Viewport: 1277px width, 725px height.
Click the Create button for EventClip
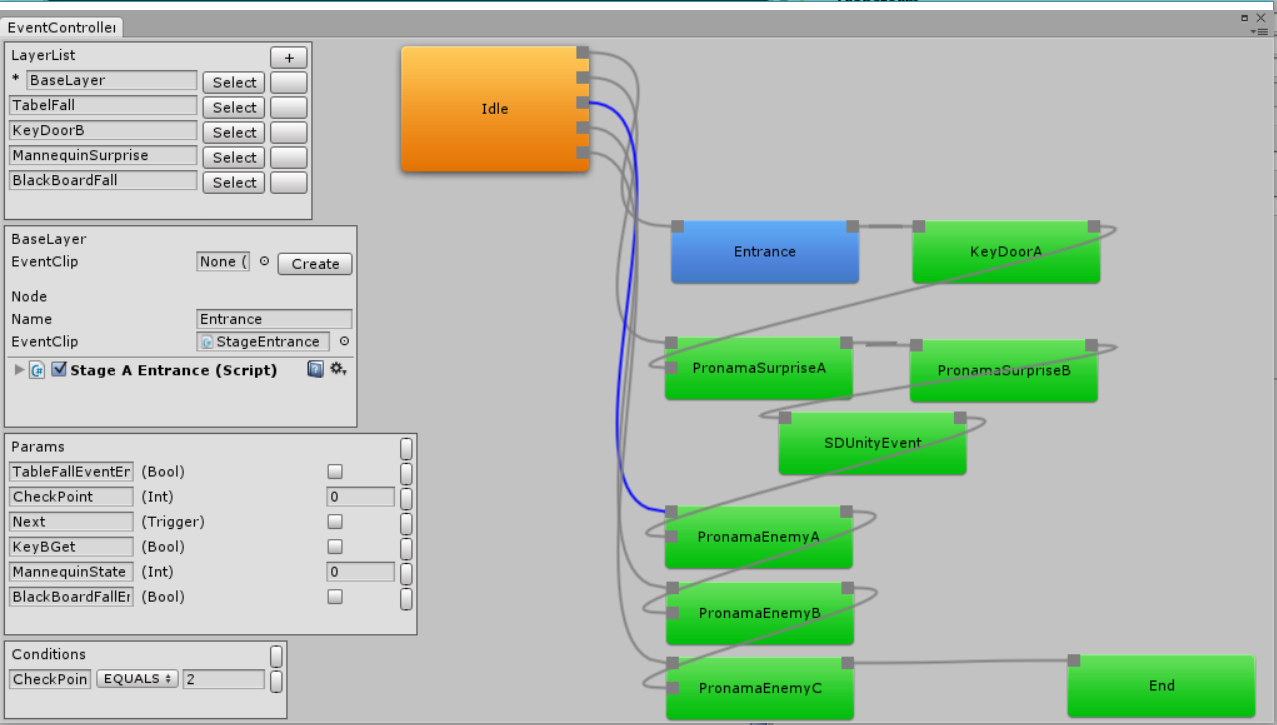[x=315, y=264]
